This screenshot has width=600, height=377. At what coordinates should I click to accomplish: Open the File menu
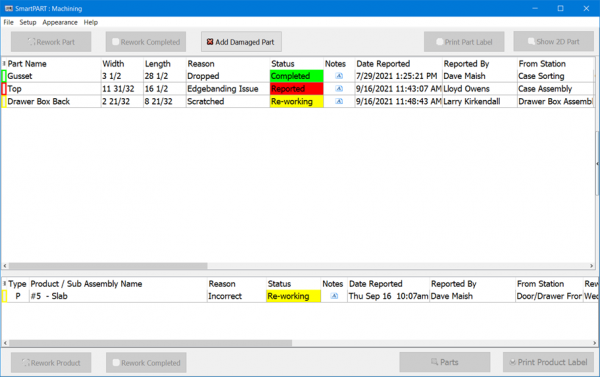coord(8,22)
